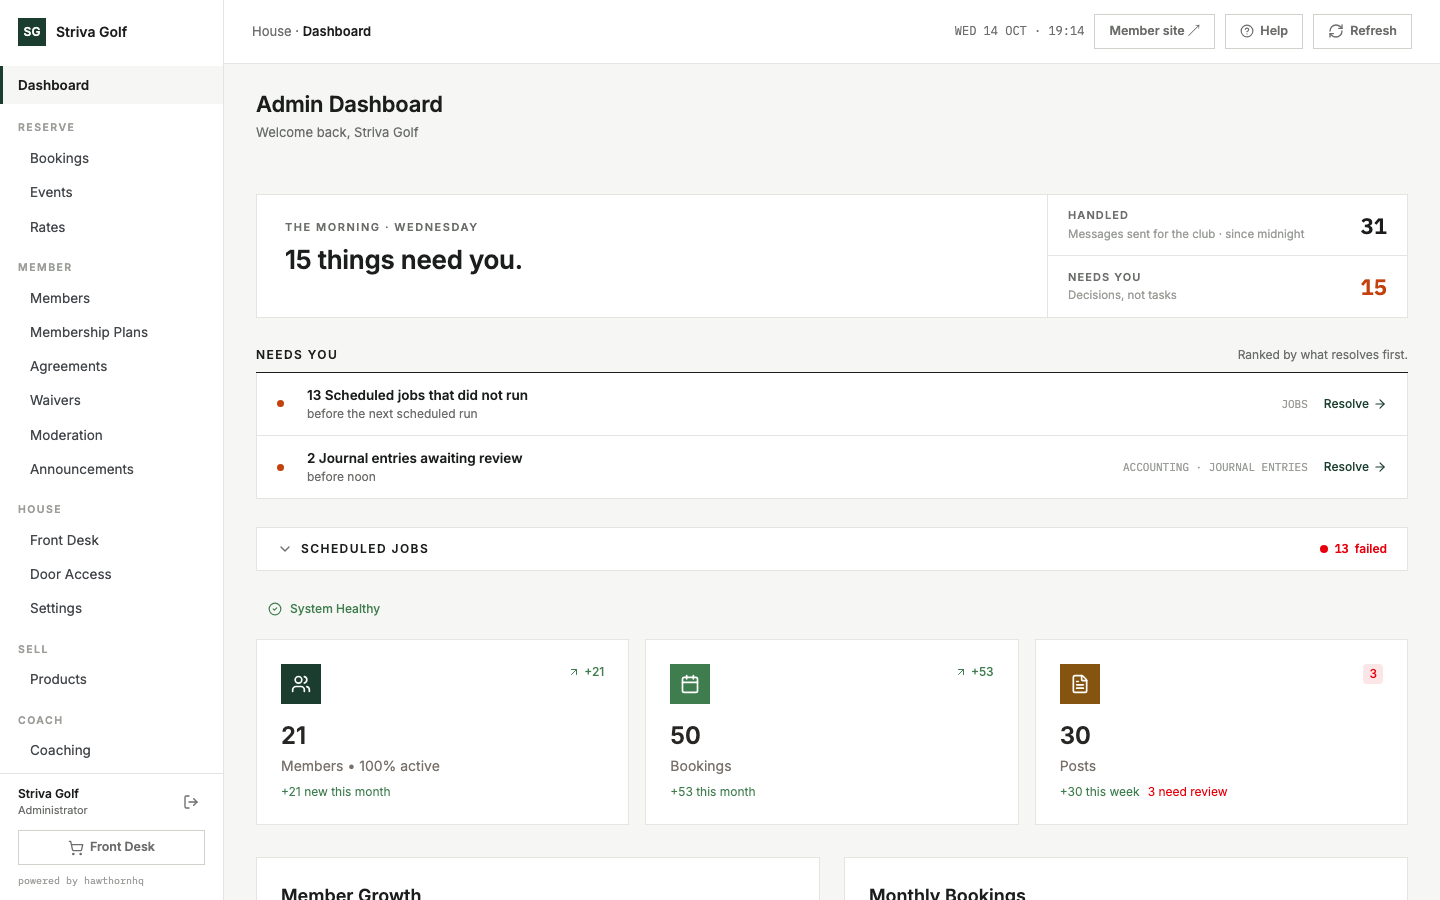Click the +21 trend indicator on Members card
1440x900 pixels.
click(587, 672)
